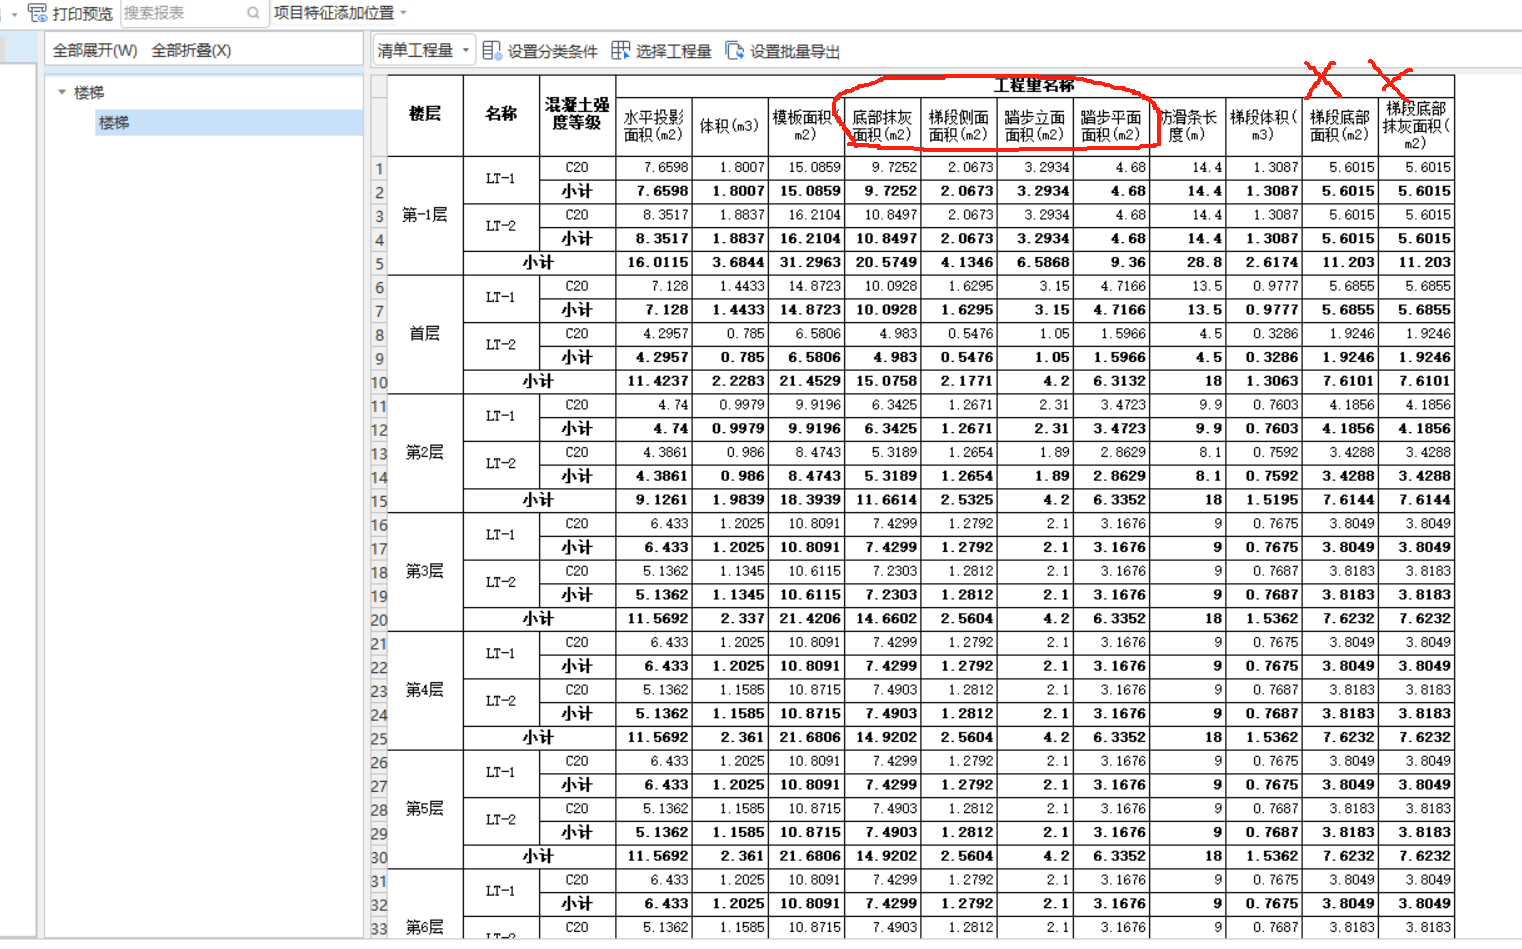
Task: Click cell value 0.3286 in row 8
Action: pos(1263,334)
